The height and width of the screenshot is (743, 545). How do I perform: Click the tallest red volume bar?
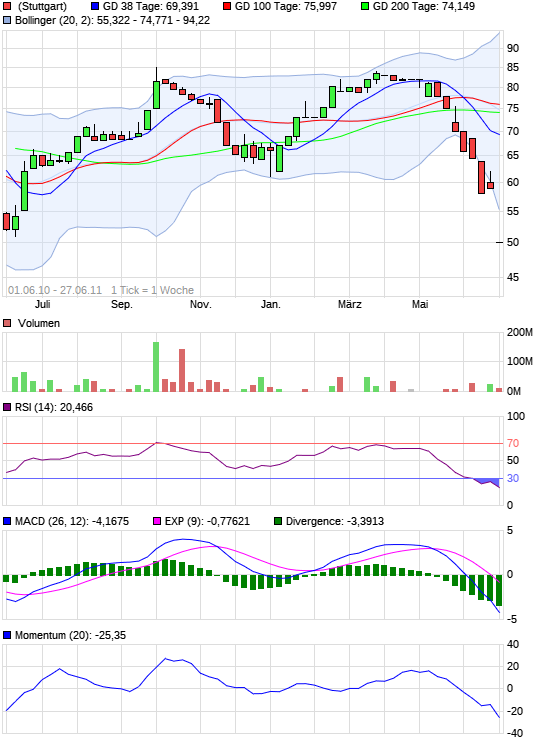[182, 370]
